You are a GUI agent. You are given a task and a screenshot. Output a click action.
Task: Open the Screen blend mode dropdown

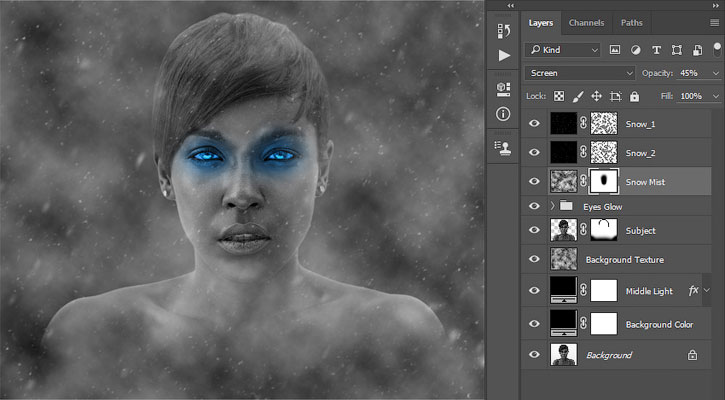pyautogui.click(x=580, y=73)
